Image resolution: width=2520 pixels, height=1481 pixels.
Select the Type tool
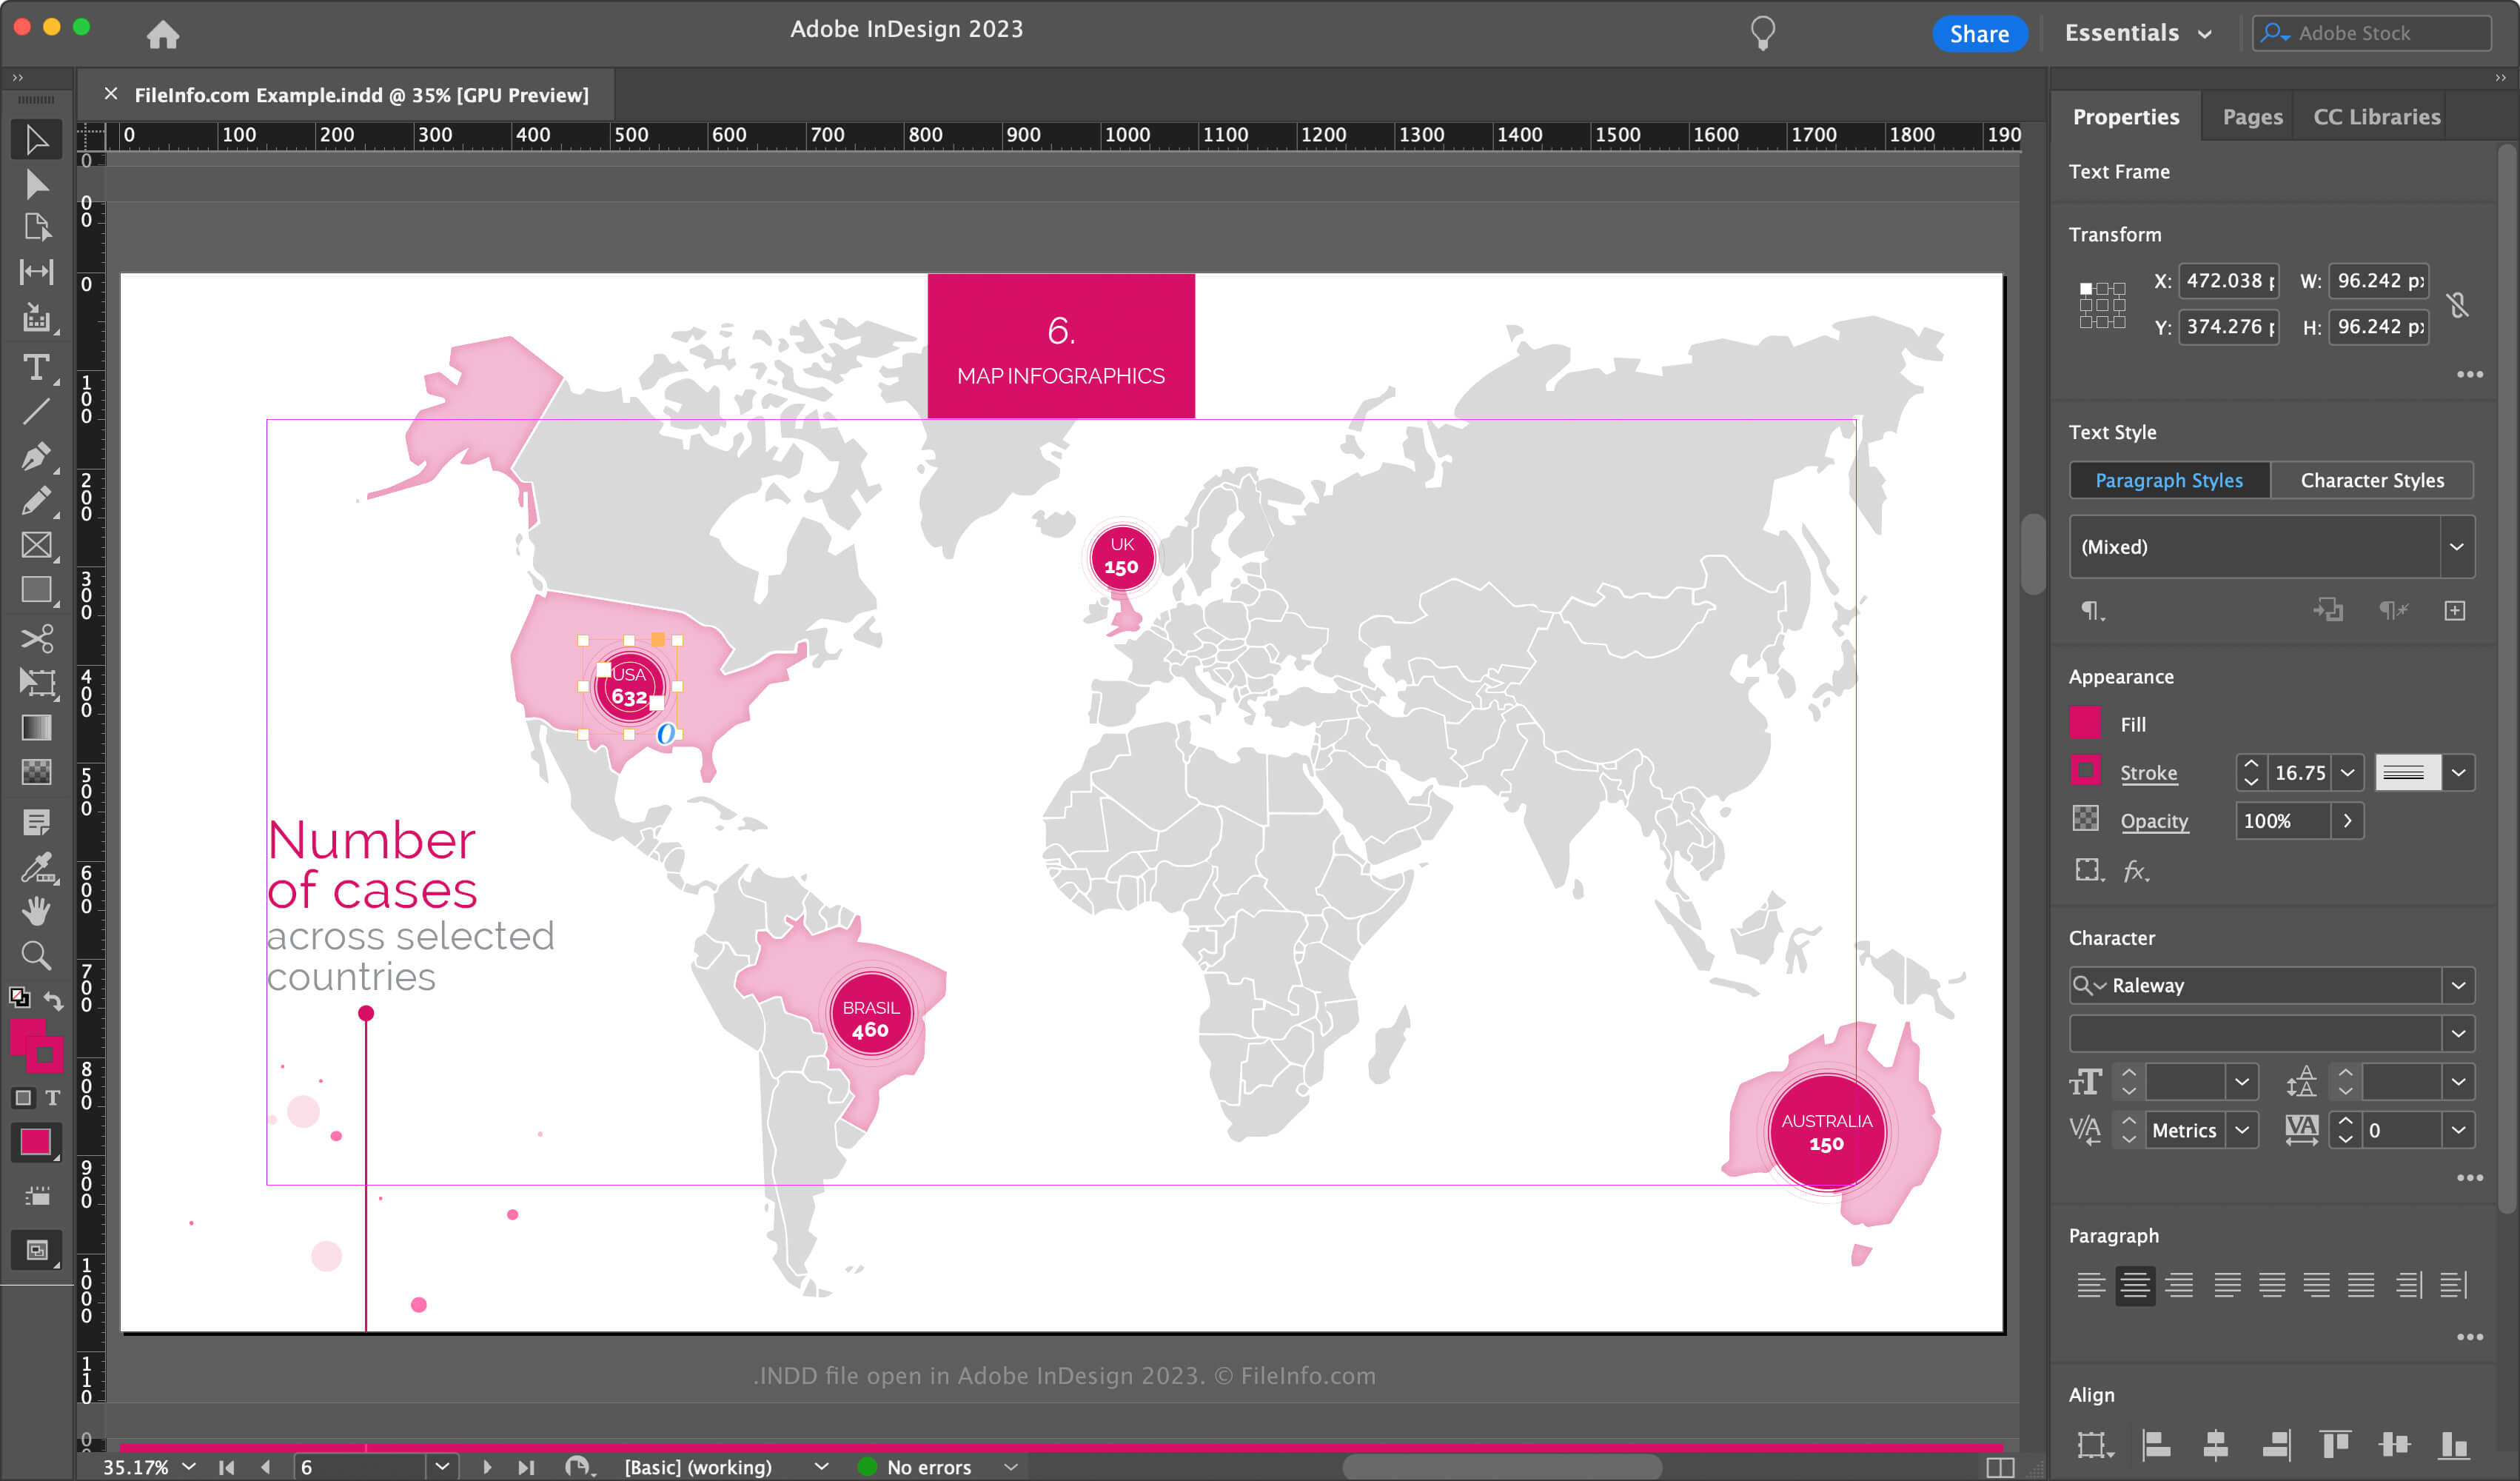tap(36, 367)
